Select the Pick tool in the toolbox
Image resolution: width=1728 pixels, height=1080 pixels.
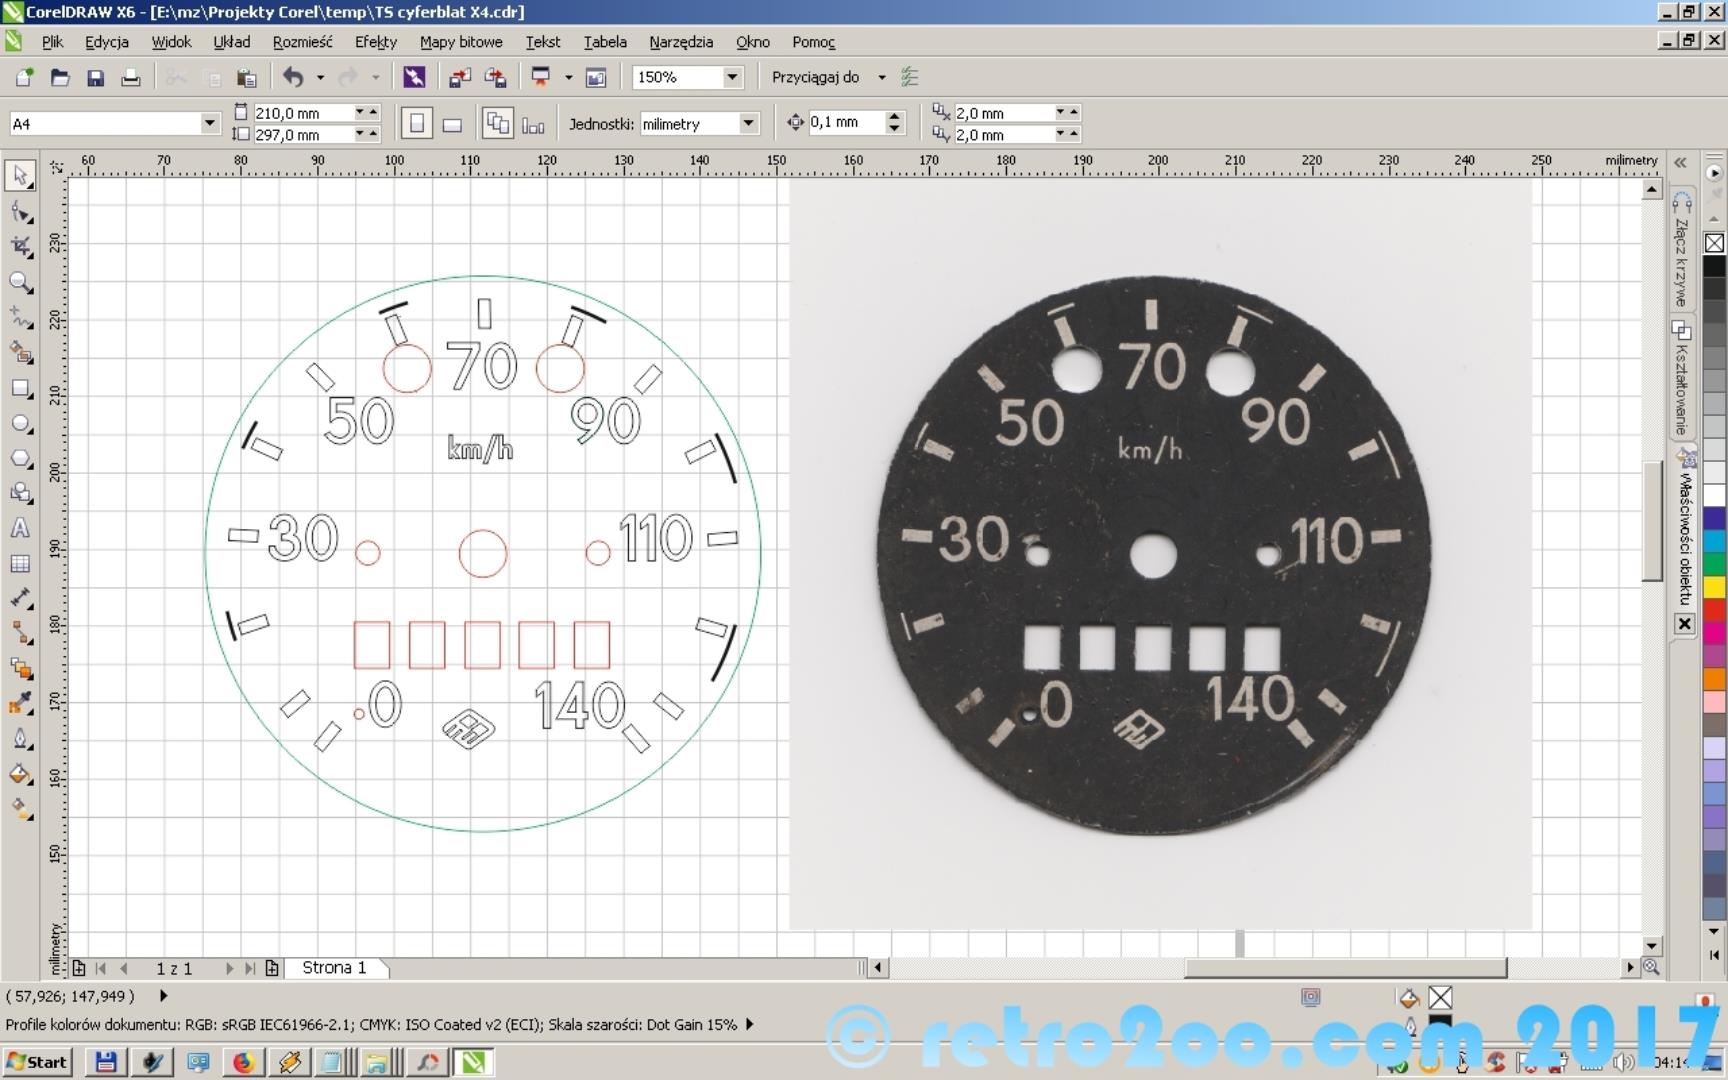[x=20, y=175]
